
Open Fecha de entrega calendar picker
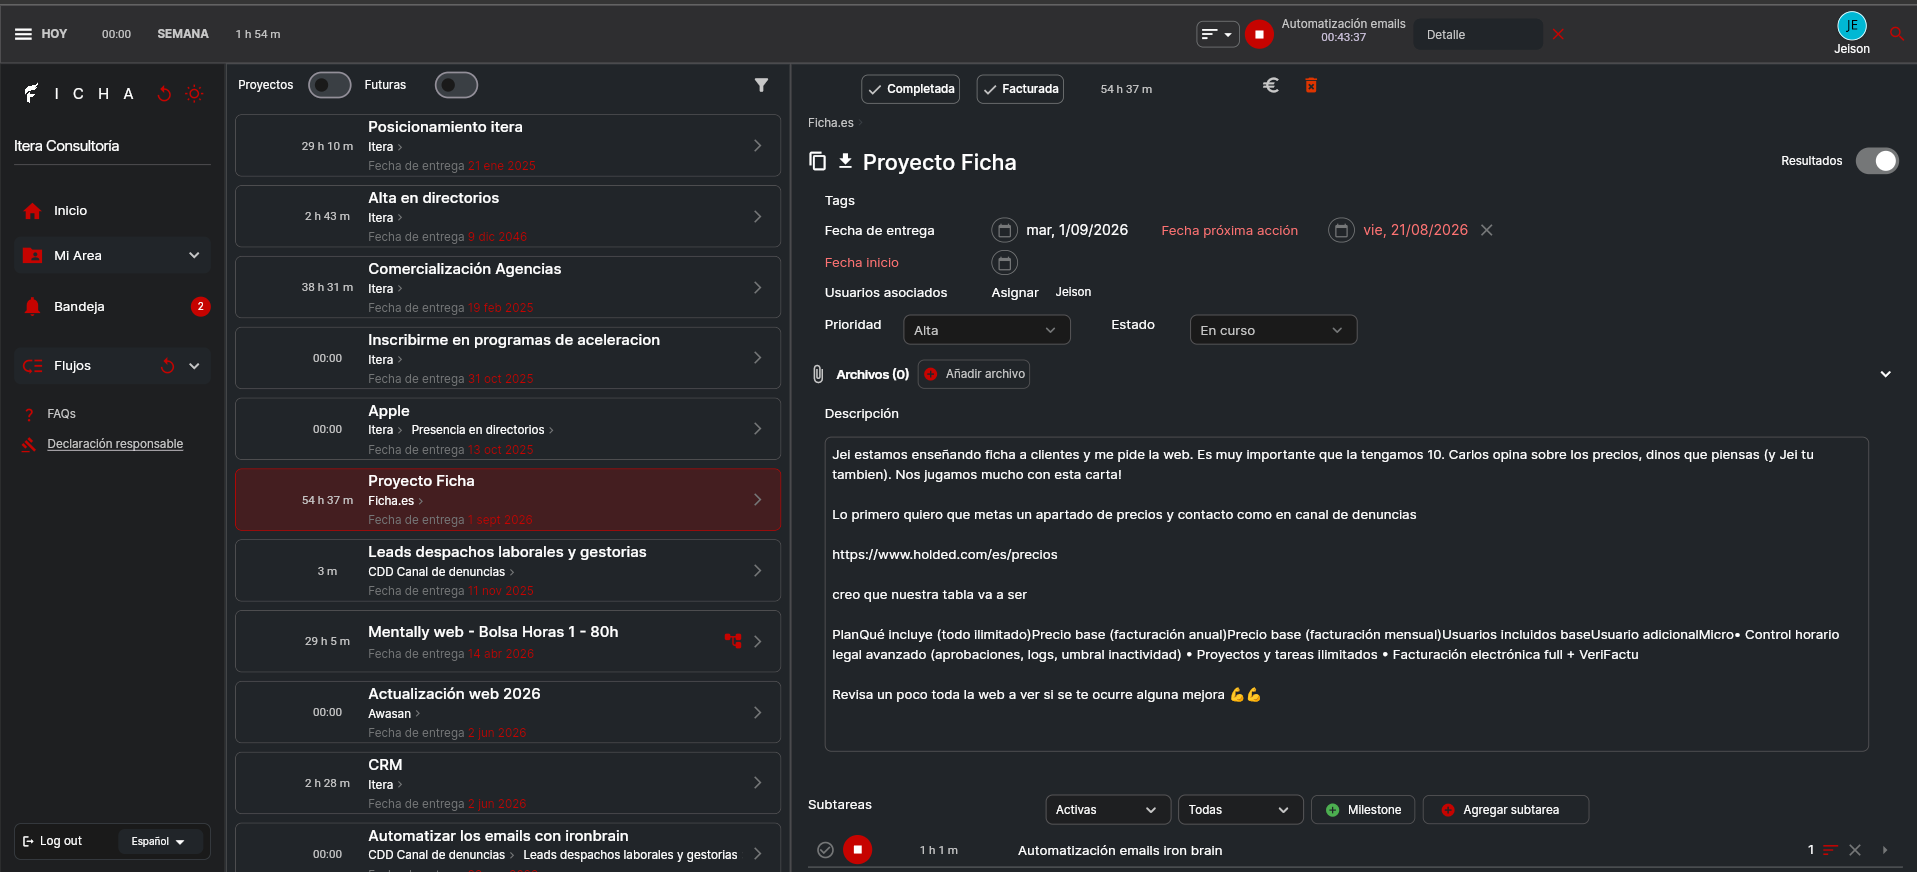pyautogui.click(x=1004, y=231)
